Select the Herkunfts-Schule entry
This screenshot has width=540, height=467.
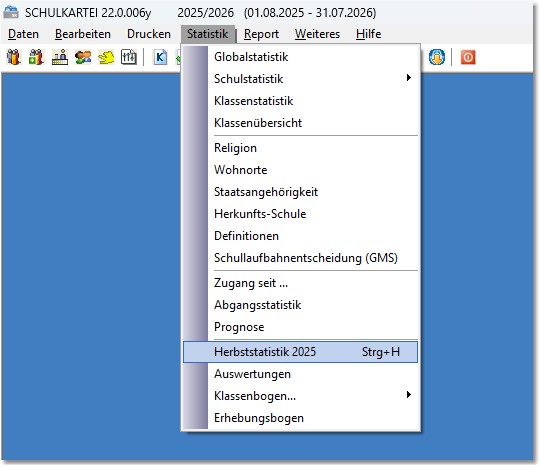pyautogui.click(x=300, y=214)
